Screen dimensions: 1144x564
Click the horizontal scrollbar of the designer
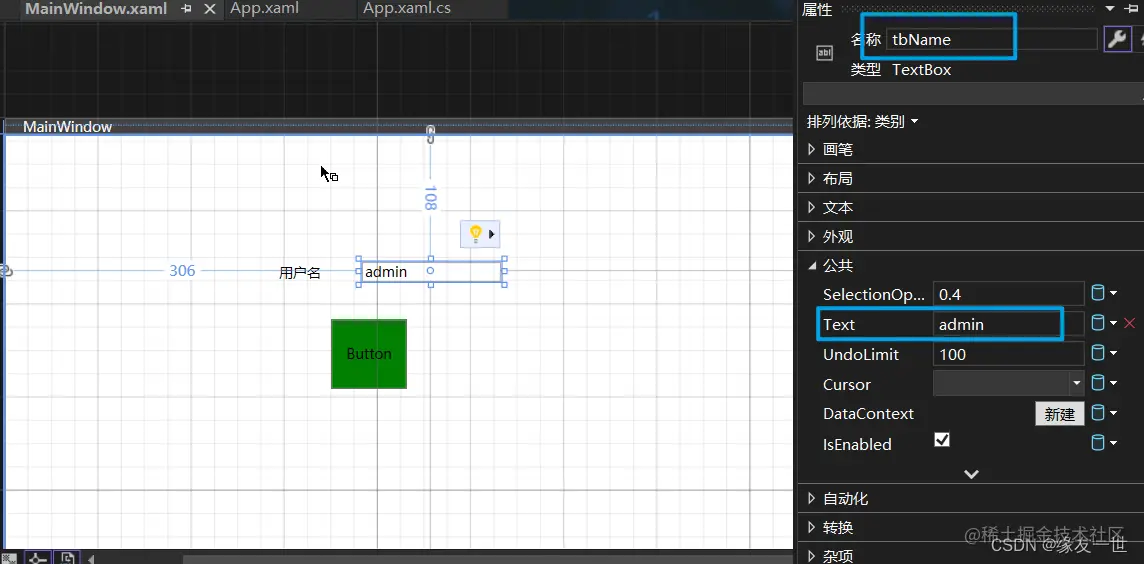coord(487,560)
